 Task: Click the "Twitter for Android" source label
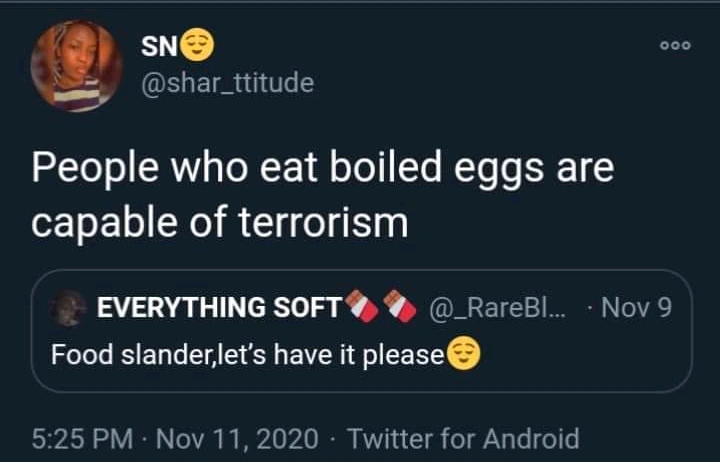point(465,439)
